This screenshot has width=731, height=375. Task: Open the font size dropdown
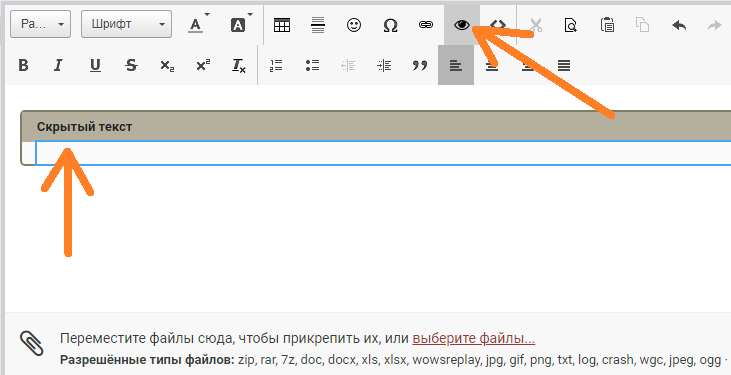[x=40, y=24]
